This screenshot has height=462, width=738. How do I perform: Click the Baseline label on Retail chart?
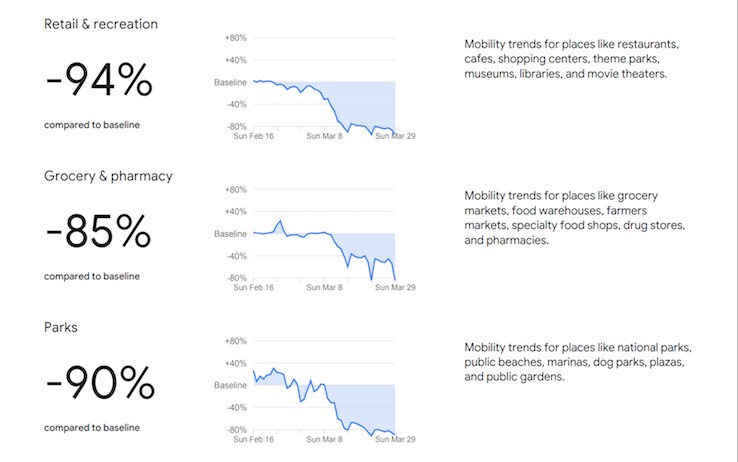coord(230,82)
